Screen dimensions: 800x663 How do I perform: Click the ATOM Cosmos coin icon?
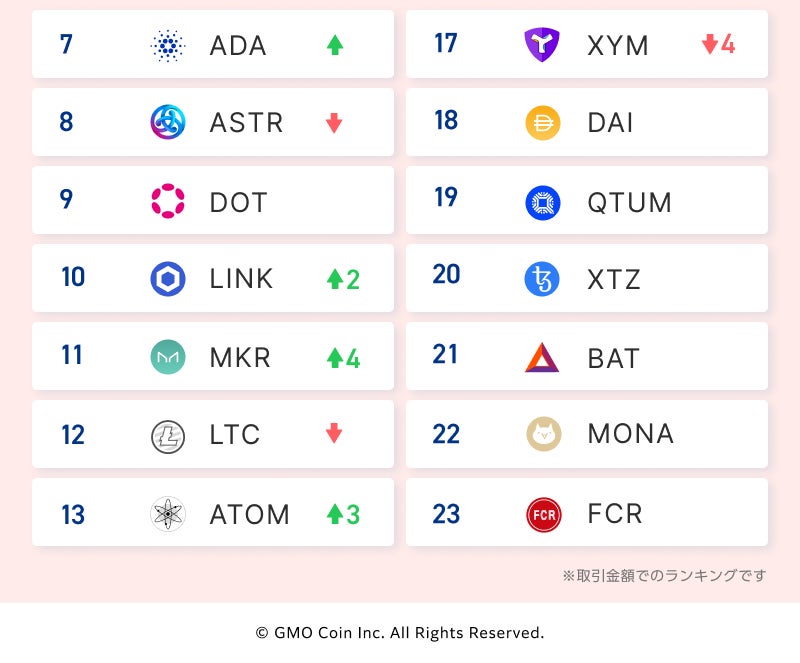coord(168,514)
